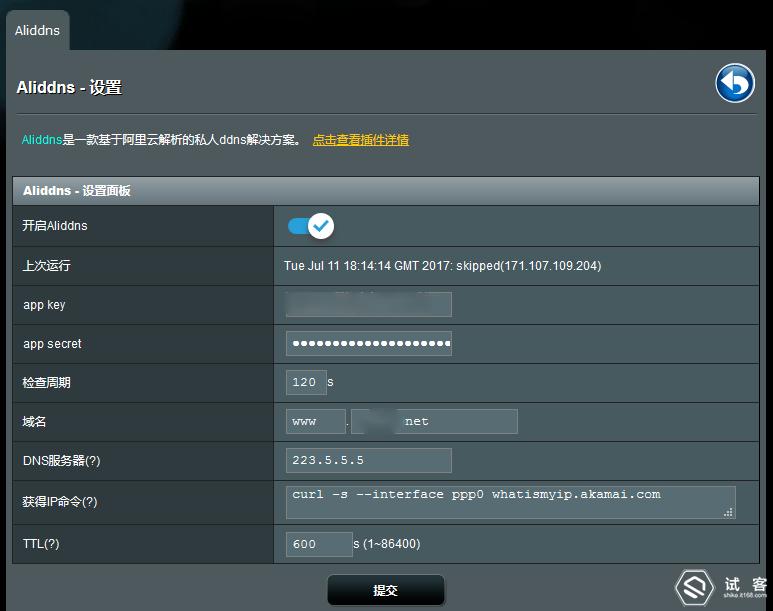Click the domain name field ending in net

(x=434, y=422)
